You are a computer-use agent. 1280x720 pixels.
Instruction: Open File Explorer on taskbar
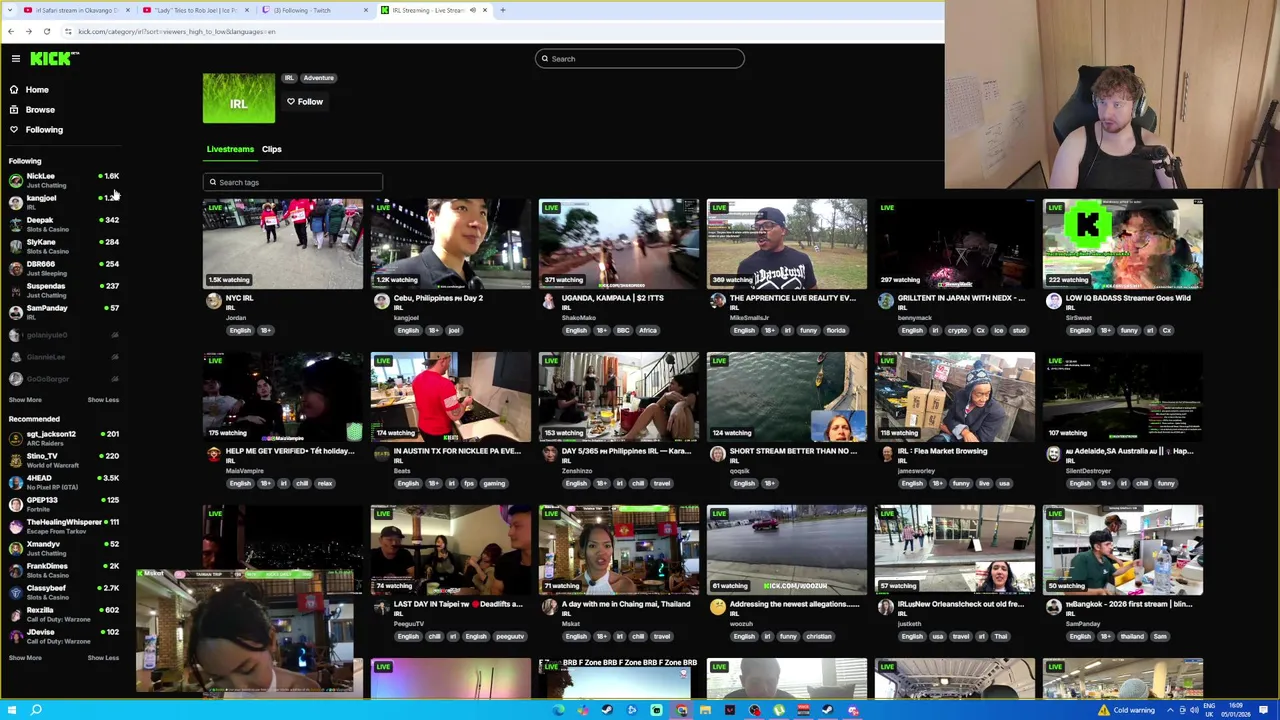pos(705,710)
